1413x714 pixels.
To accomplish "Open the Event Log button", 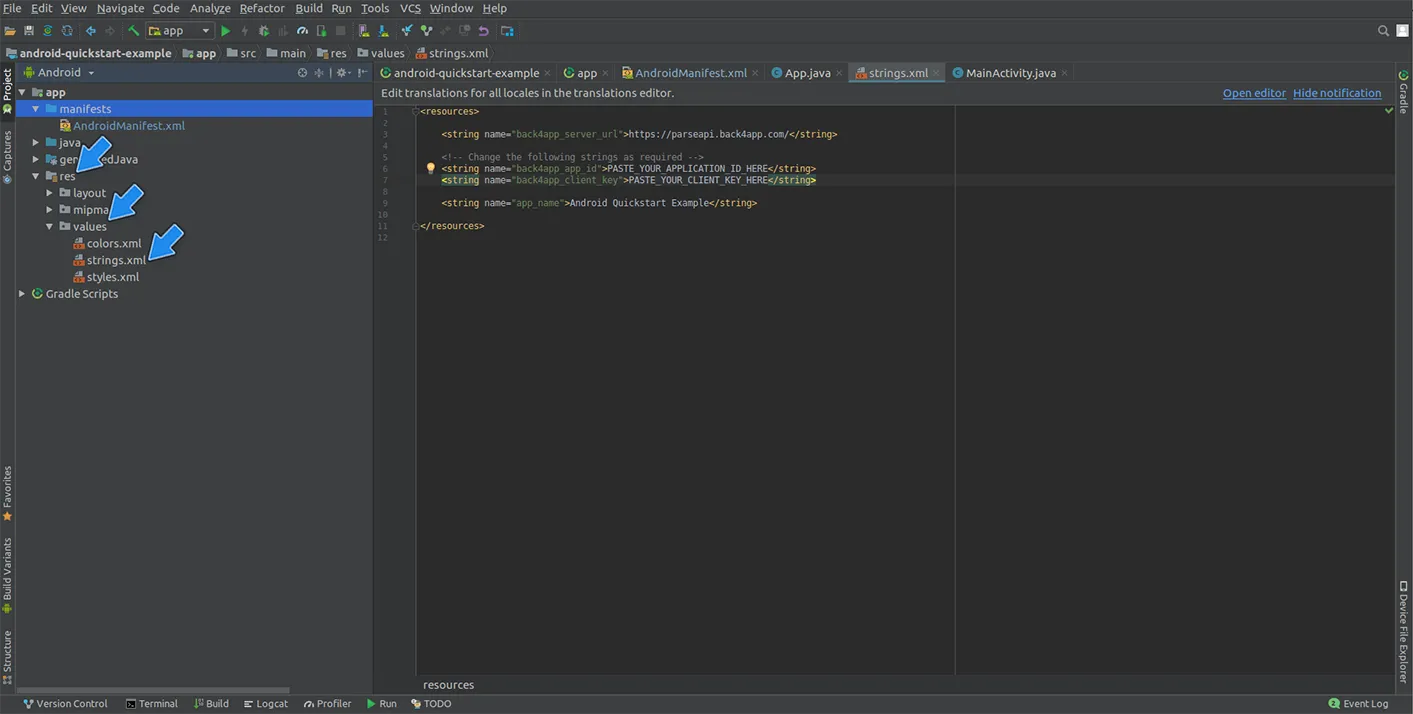I will pos(1359,704).
